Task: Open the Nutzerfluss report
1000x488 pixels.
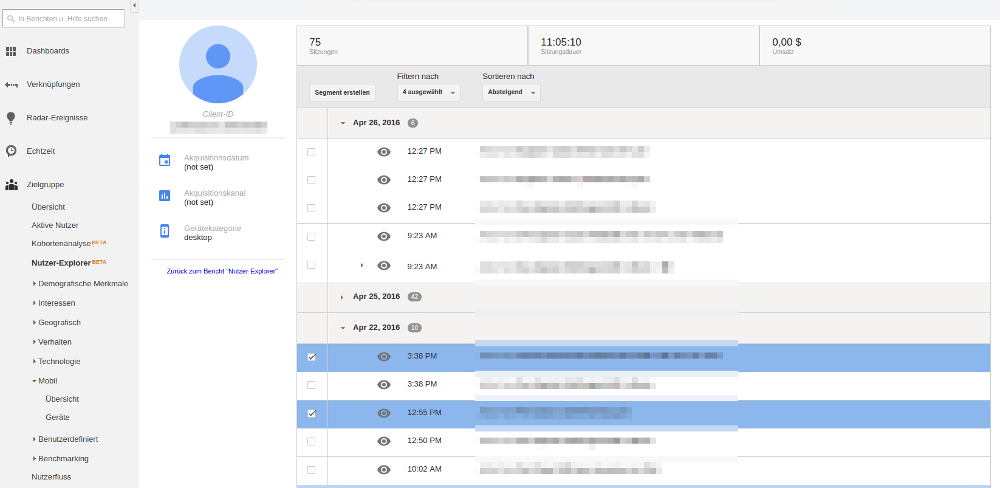Action: click(51, 477)
